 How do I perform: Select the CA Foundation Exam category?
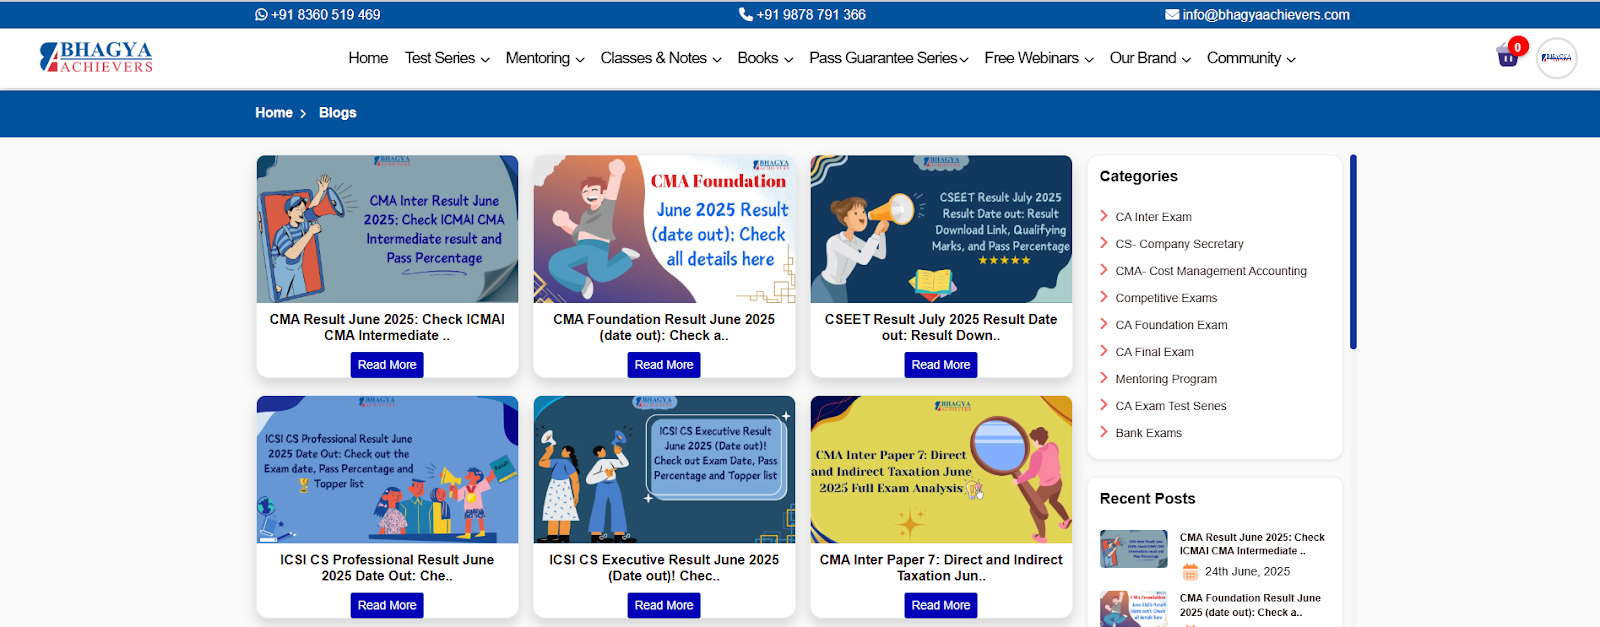(1171, 325)
